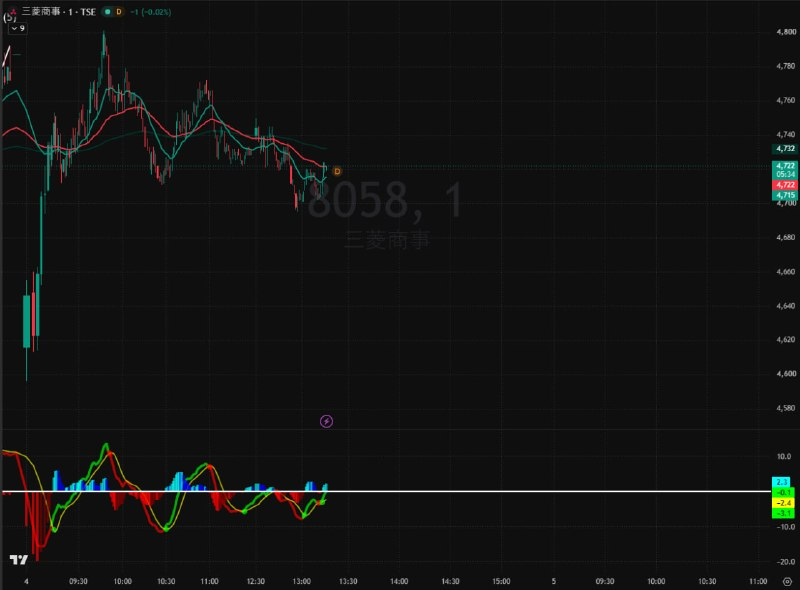This screenshot has height=590, width=800.
Task: Click the 4,620 price axis label
Action: click(x=786, y=339)
